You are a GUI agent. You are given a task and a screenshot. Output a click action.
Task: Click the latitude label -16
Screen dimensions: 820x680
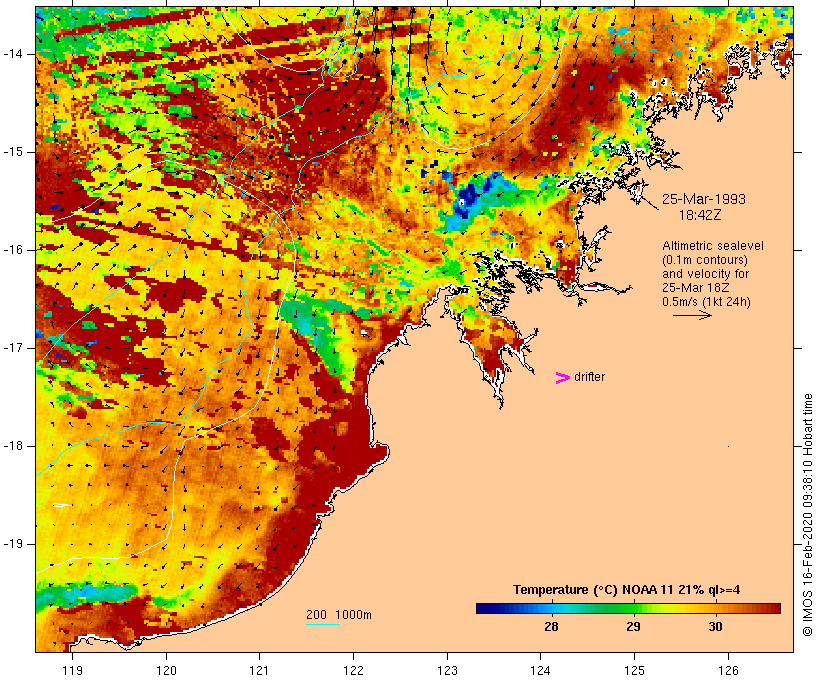click(x=12, y=250)
